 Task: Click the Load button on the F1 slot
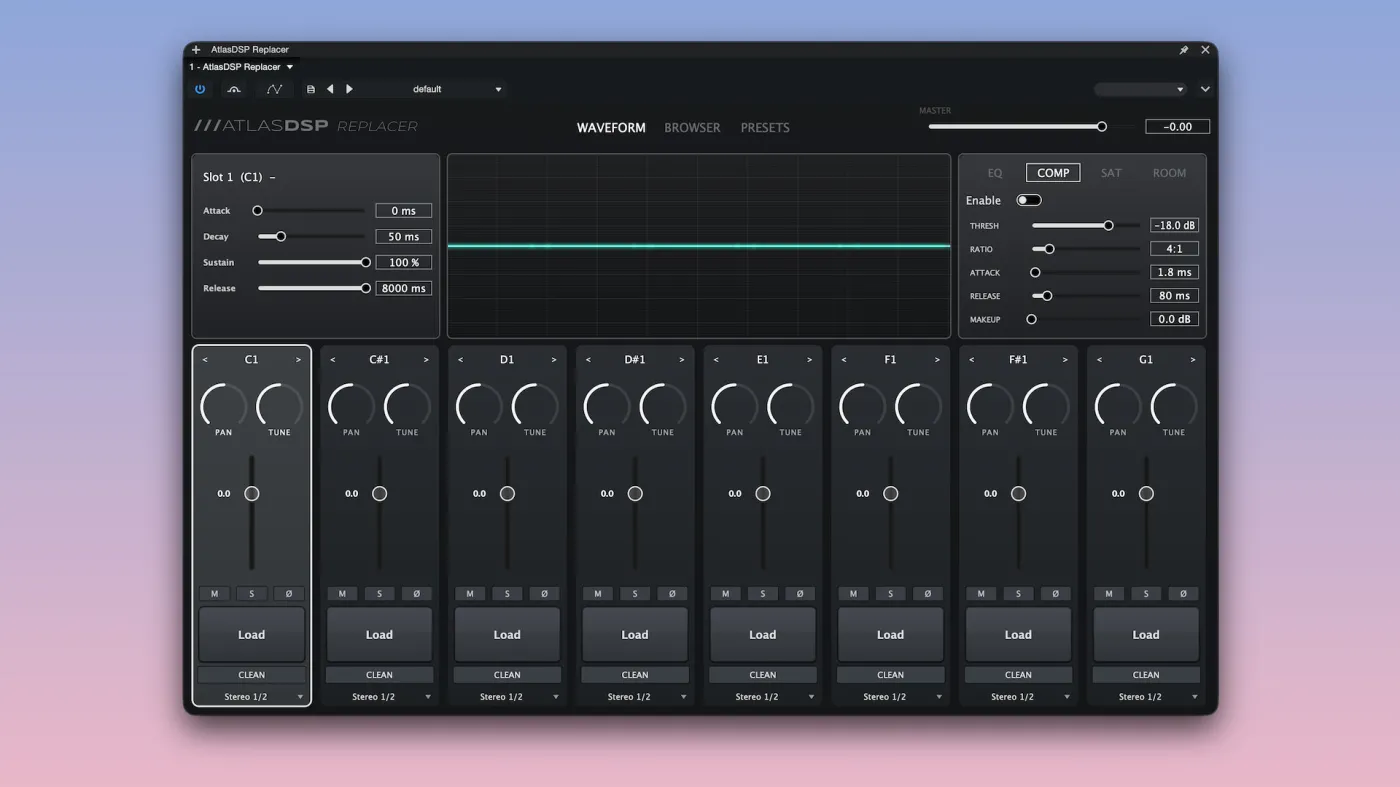[x=890, y=635]
